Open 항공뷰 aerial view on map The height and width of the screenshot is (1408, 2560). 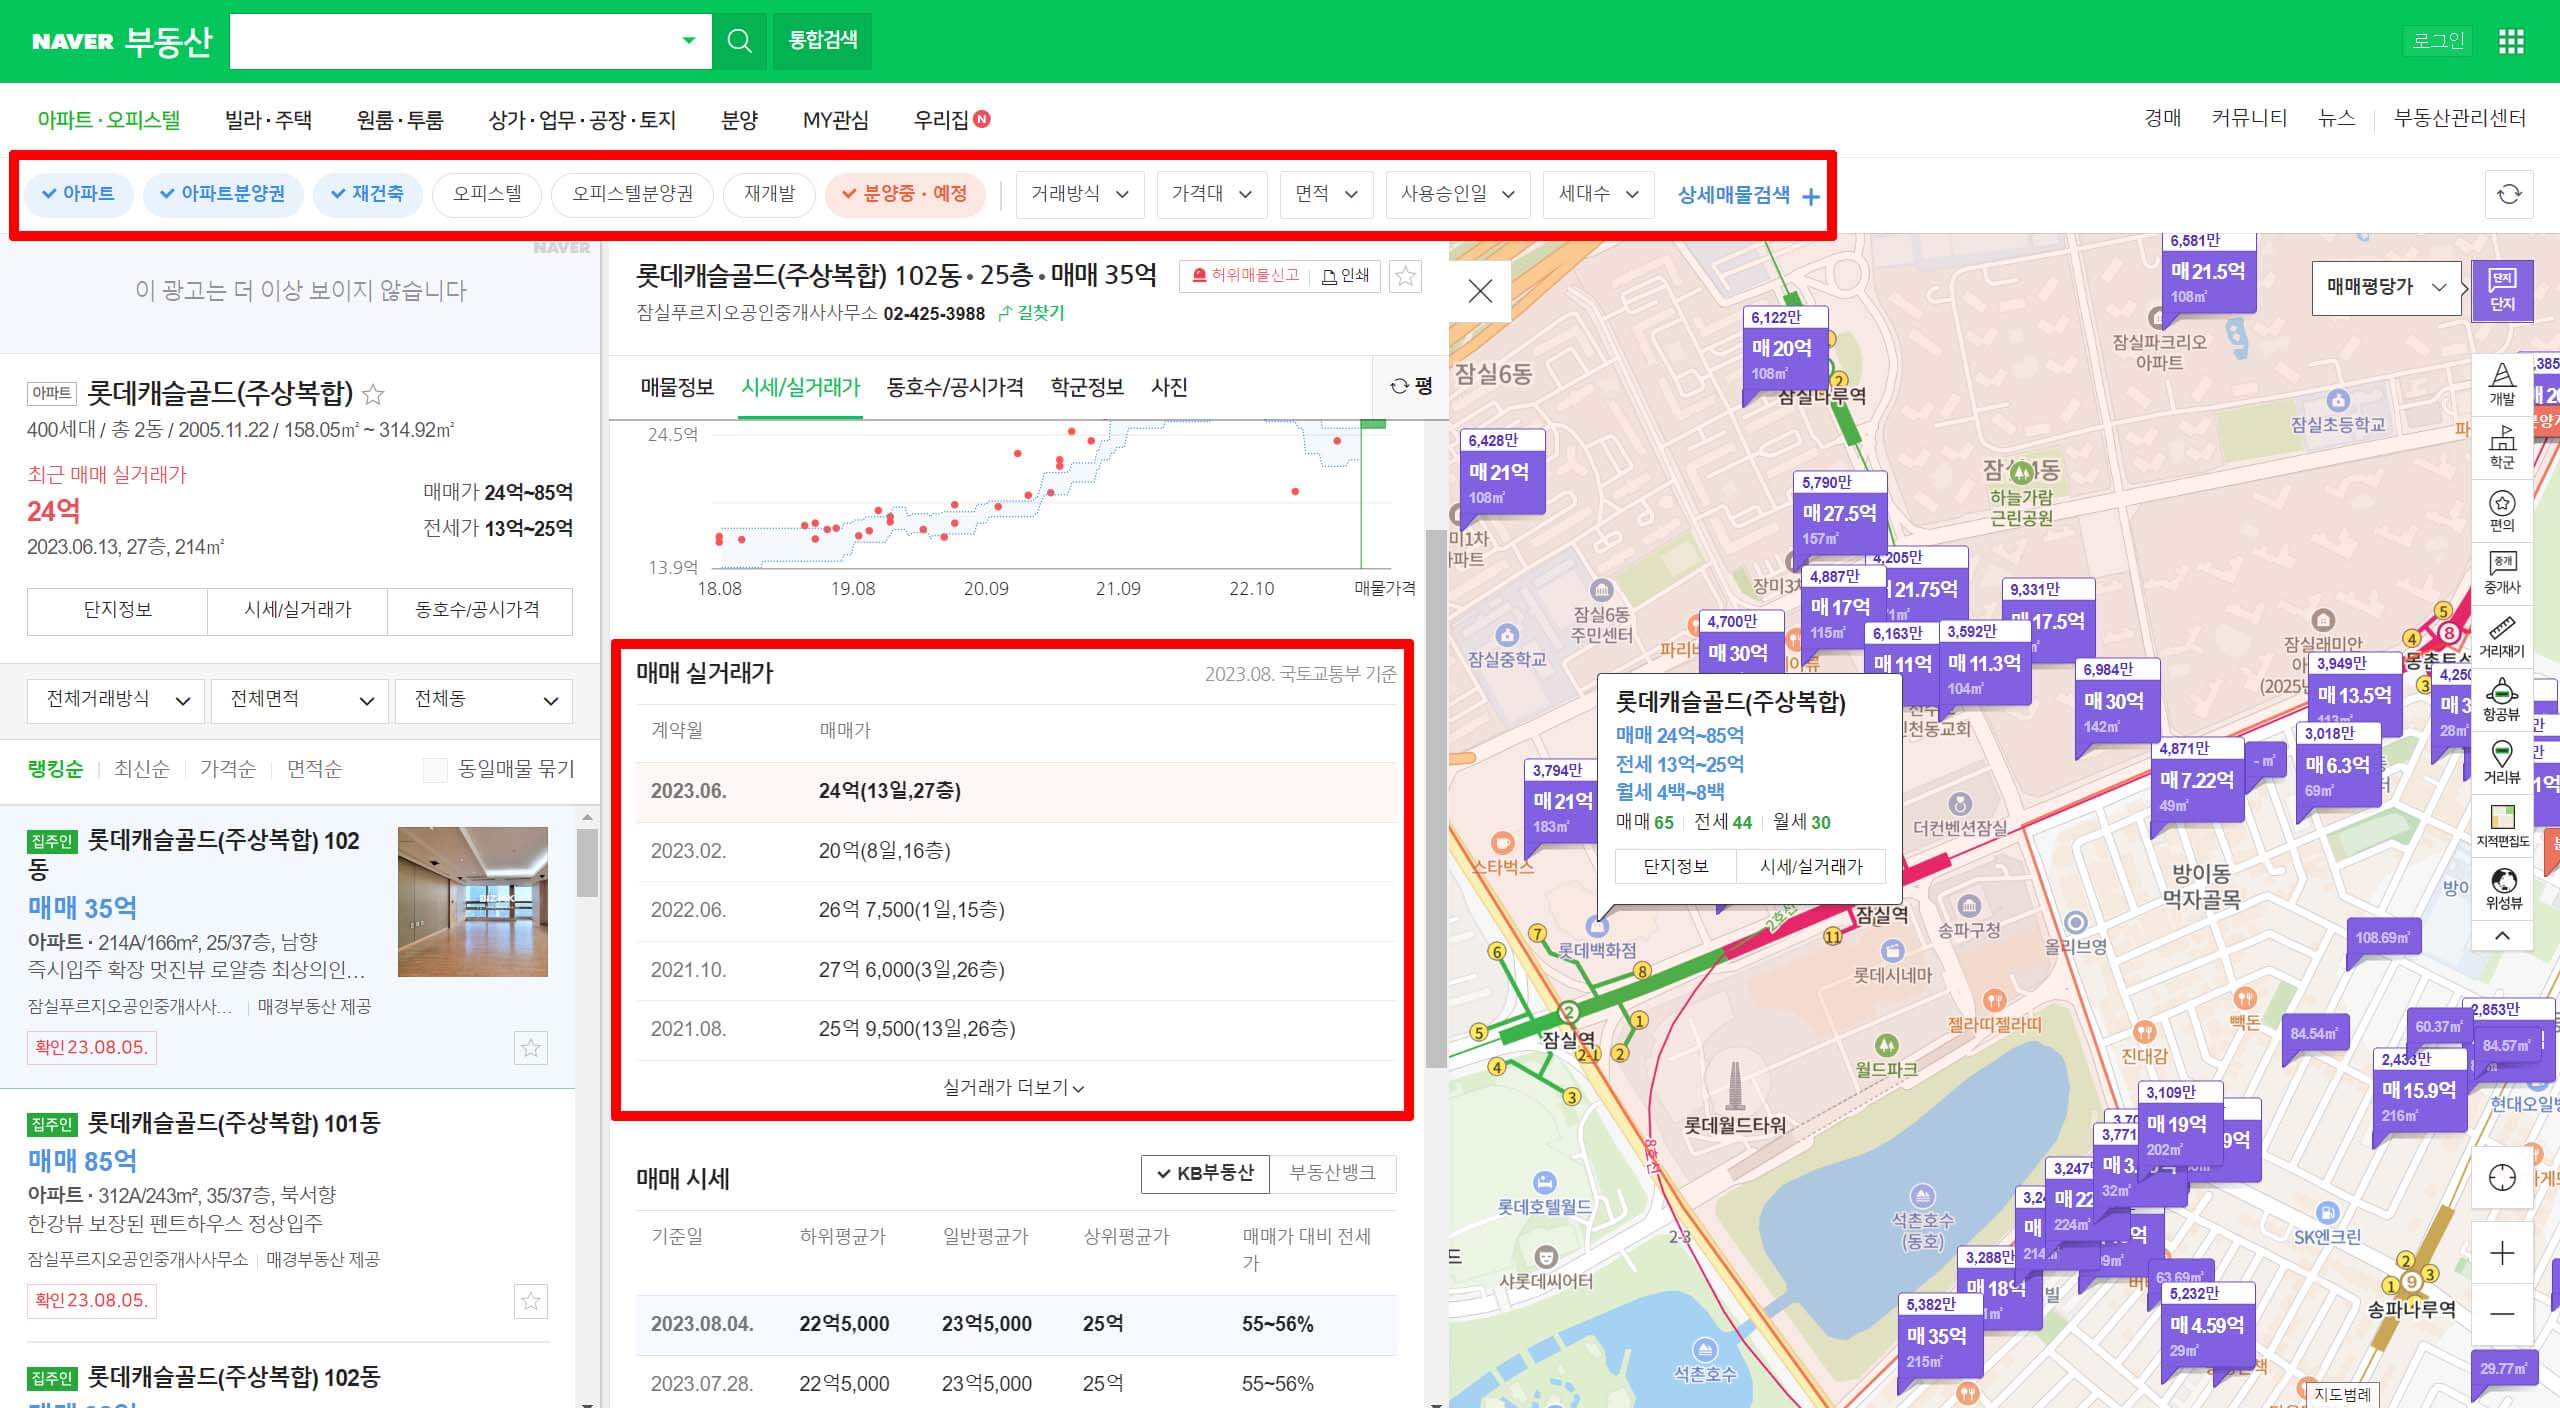[2501, 698]
